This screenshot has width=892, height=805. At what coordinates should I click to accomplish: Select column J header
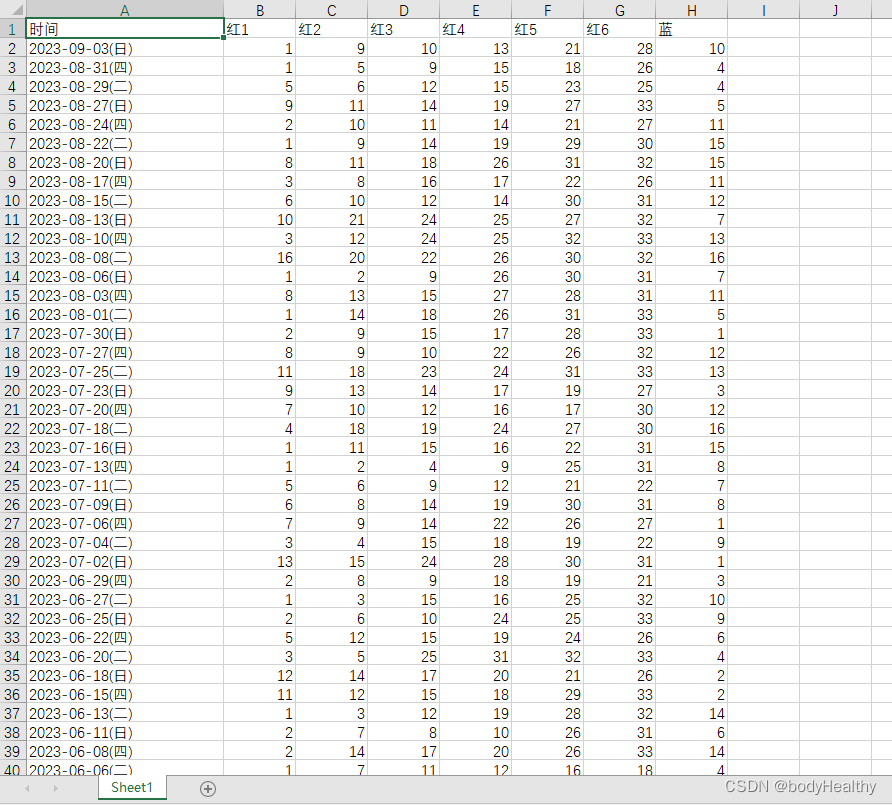[x=835, y=10]
